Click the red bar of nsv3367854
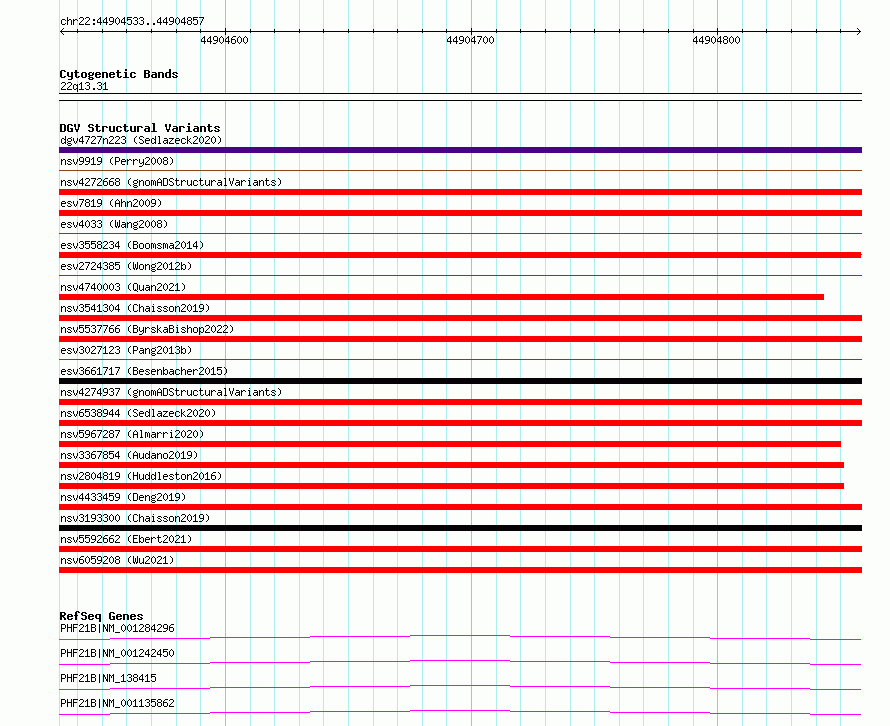This screenshot has height=726, width=890. click(451, 465)
